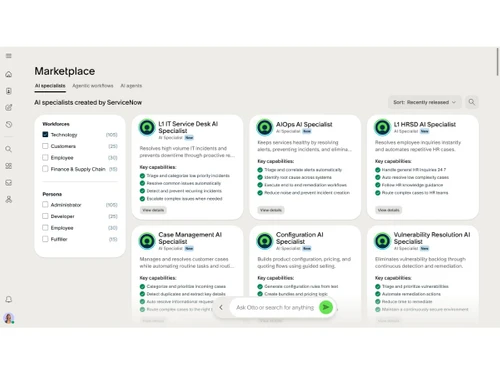Image resolution: width=500 pixels, height=375 pixels.
Task: Open notifications bell icon
Action: 9,299
